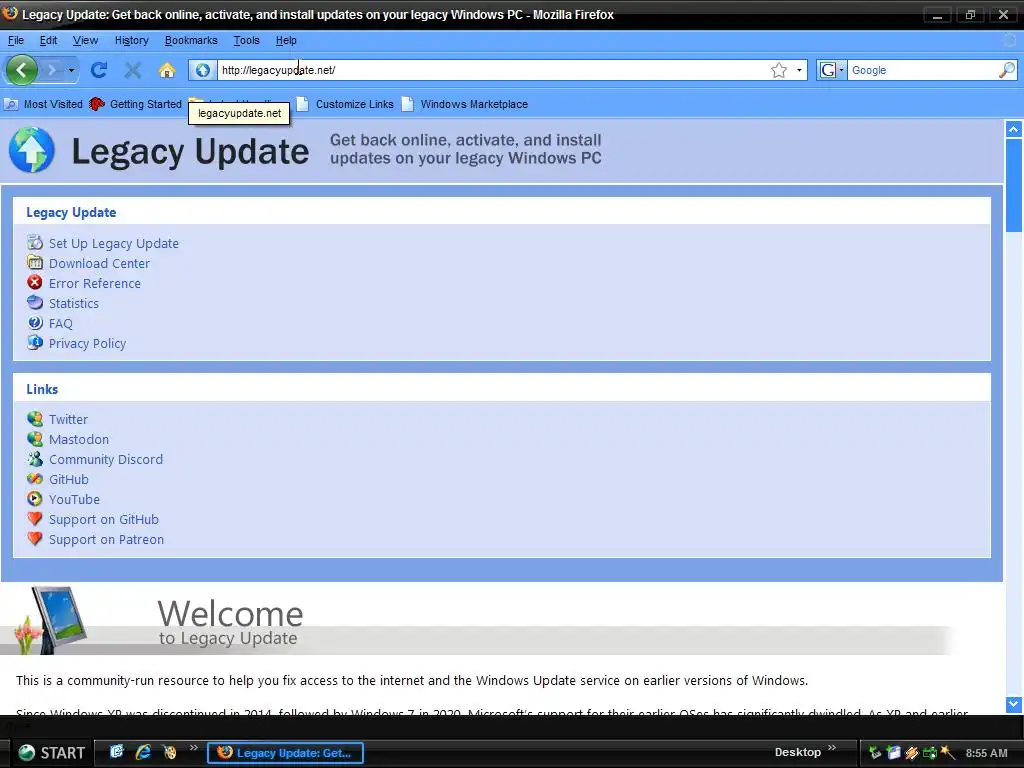Viewport: 1024px width, 768px height.
Task: Launch Internet Explorer from the quick launch
Action: coord(143,752)
